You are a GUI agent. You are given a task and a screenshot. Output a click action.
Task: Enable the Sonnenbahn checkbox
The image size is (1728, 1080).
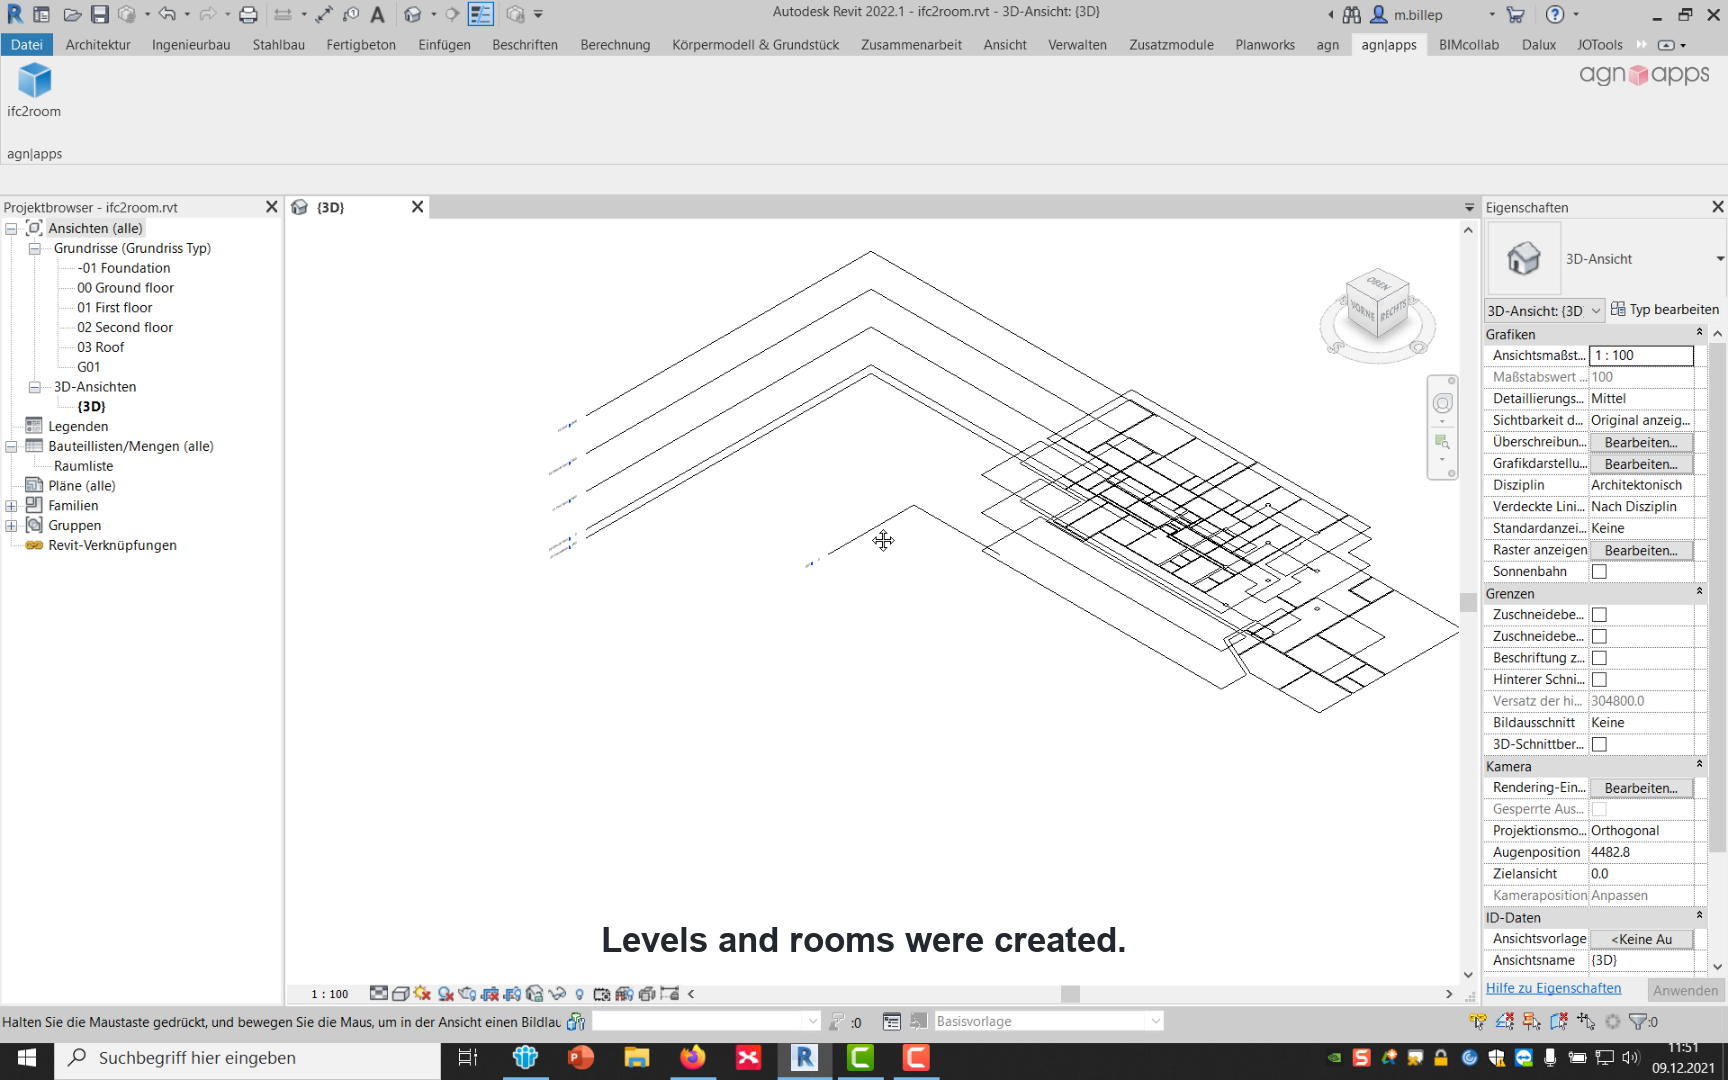1599,572
